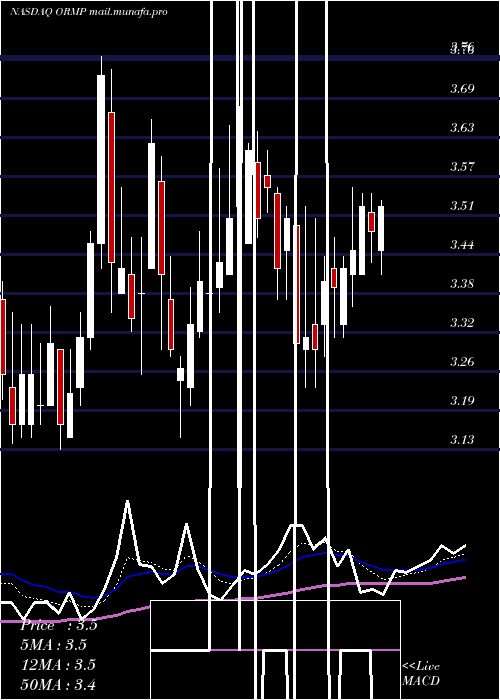Select the 3.38 price axis label
Screen dimensions: 500x700
point(462,283)
